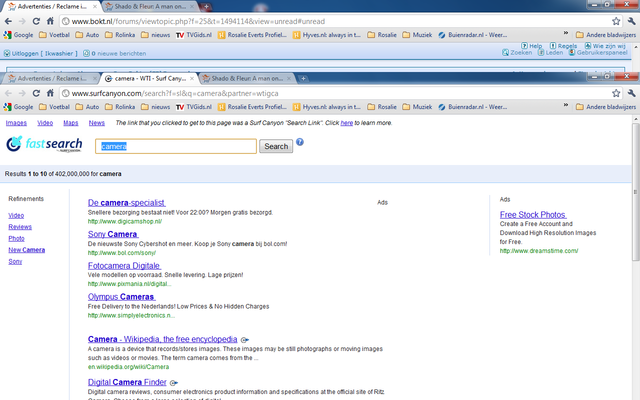Open Maps search category
This screenshot has width=640, height=400.
coord(71,123)
